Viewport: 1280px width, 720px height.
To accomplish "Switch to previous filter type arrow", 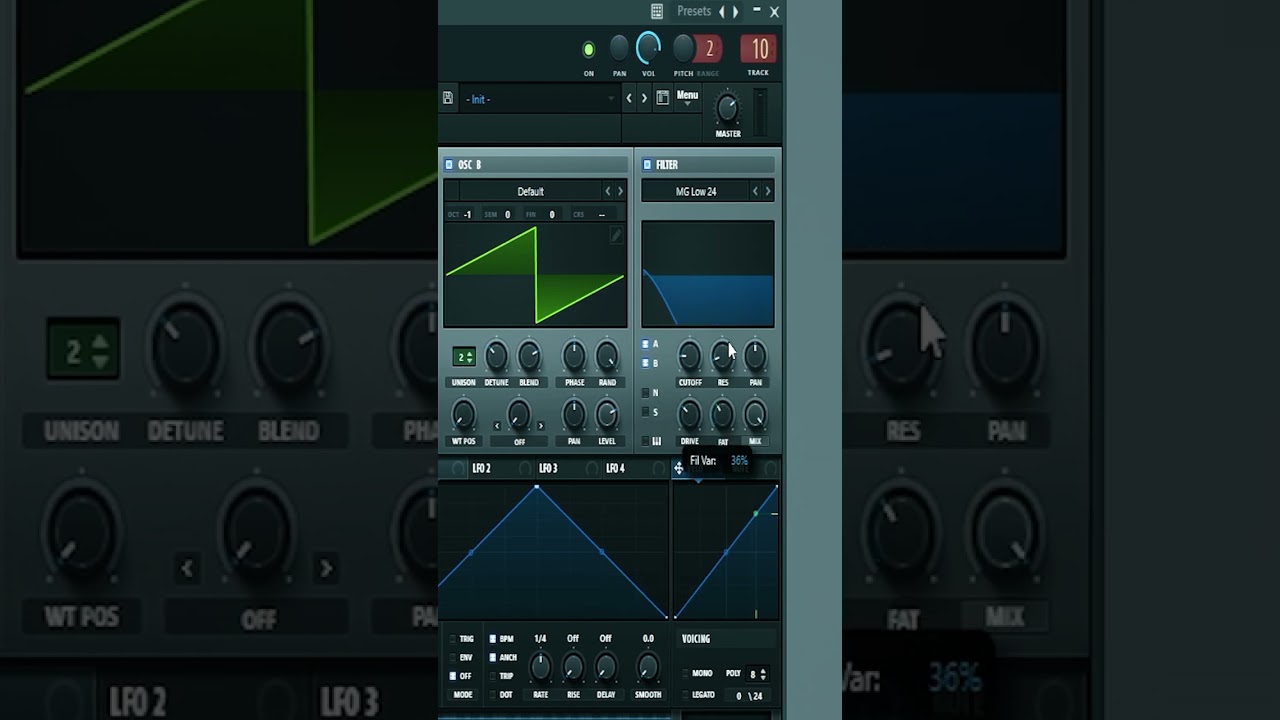I will click(755, 191).
